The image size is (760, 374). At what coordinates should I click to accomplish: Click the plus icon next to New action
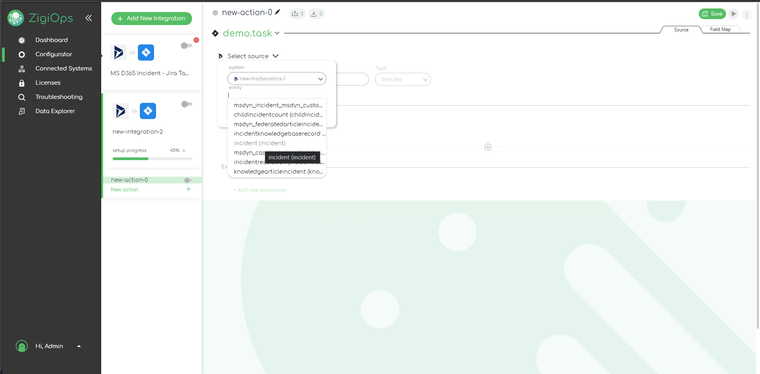pos(189,189)
